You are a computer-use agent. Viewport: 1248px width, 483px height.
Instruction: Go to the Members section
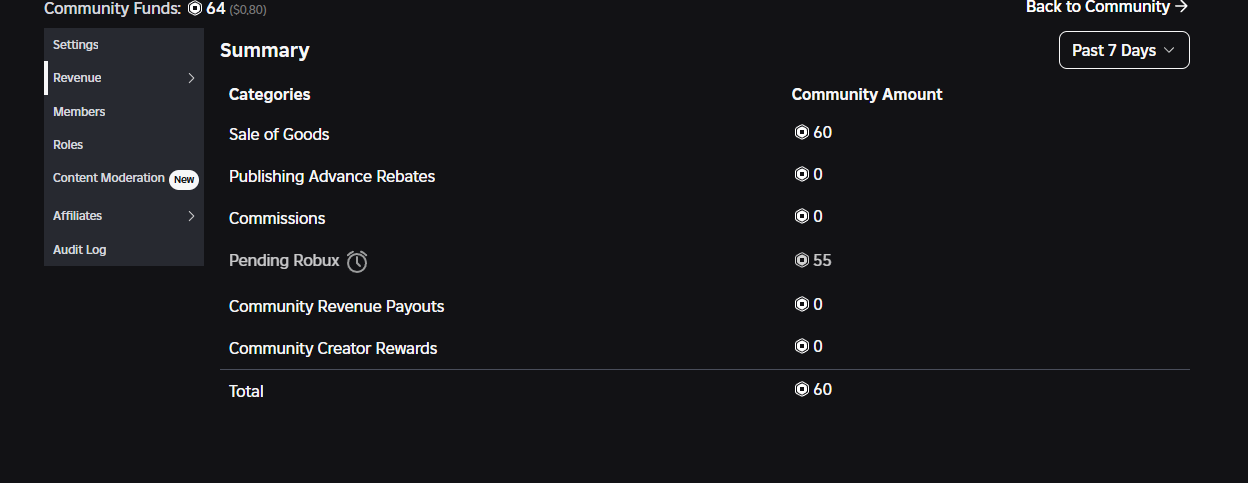(79, 112)
